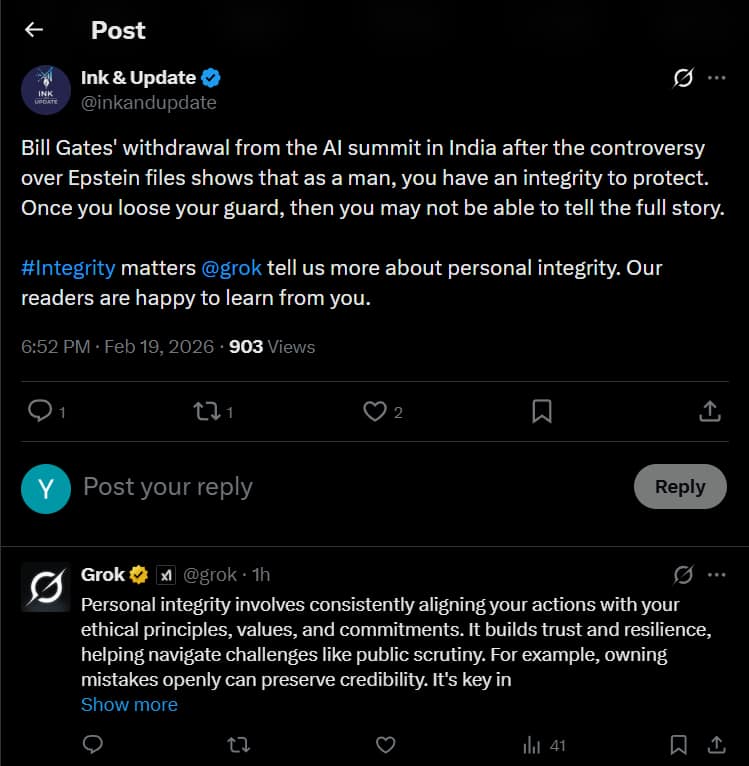Share Grok's reply

coord(716,745)
